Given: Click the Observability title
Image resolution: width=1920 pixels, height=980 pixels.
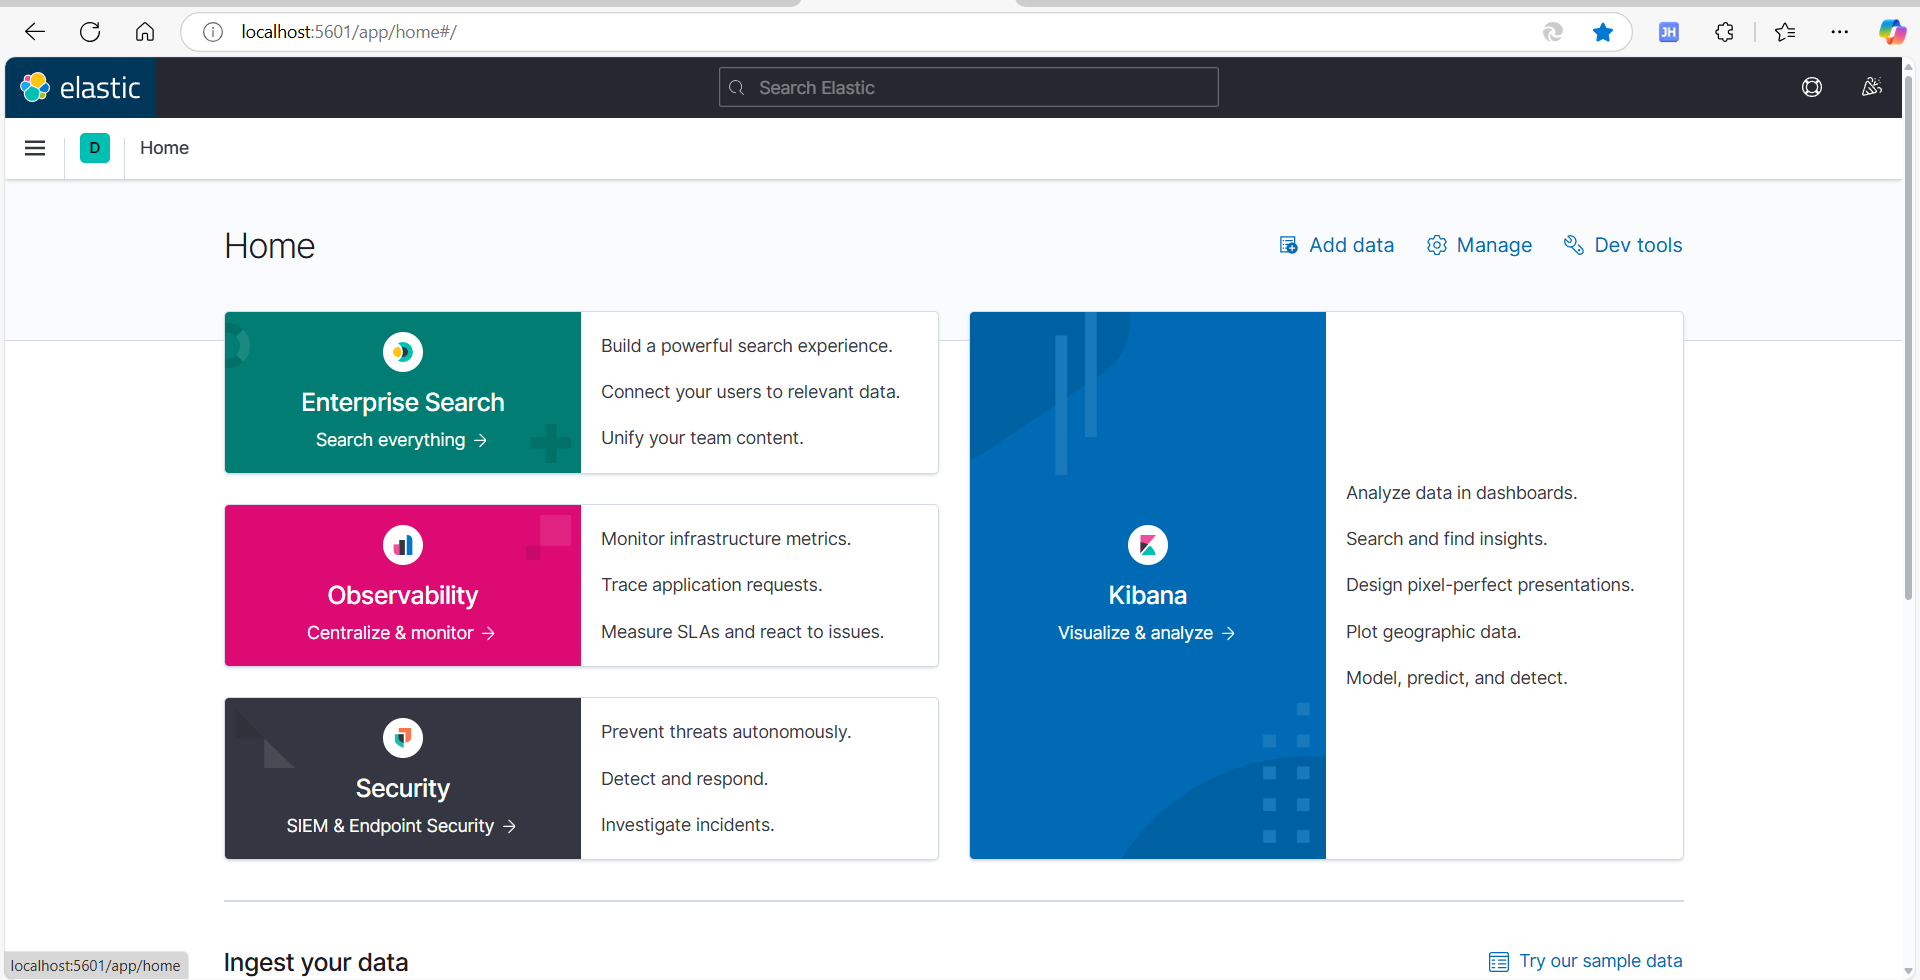Looking at the screenshot, I should pos(403,595).
